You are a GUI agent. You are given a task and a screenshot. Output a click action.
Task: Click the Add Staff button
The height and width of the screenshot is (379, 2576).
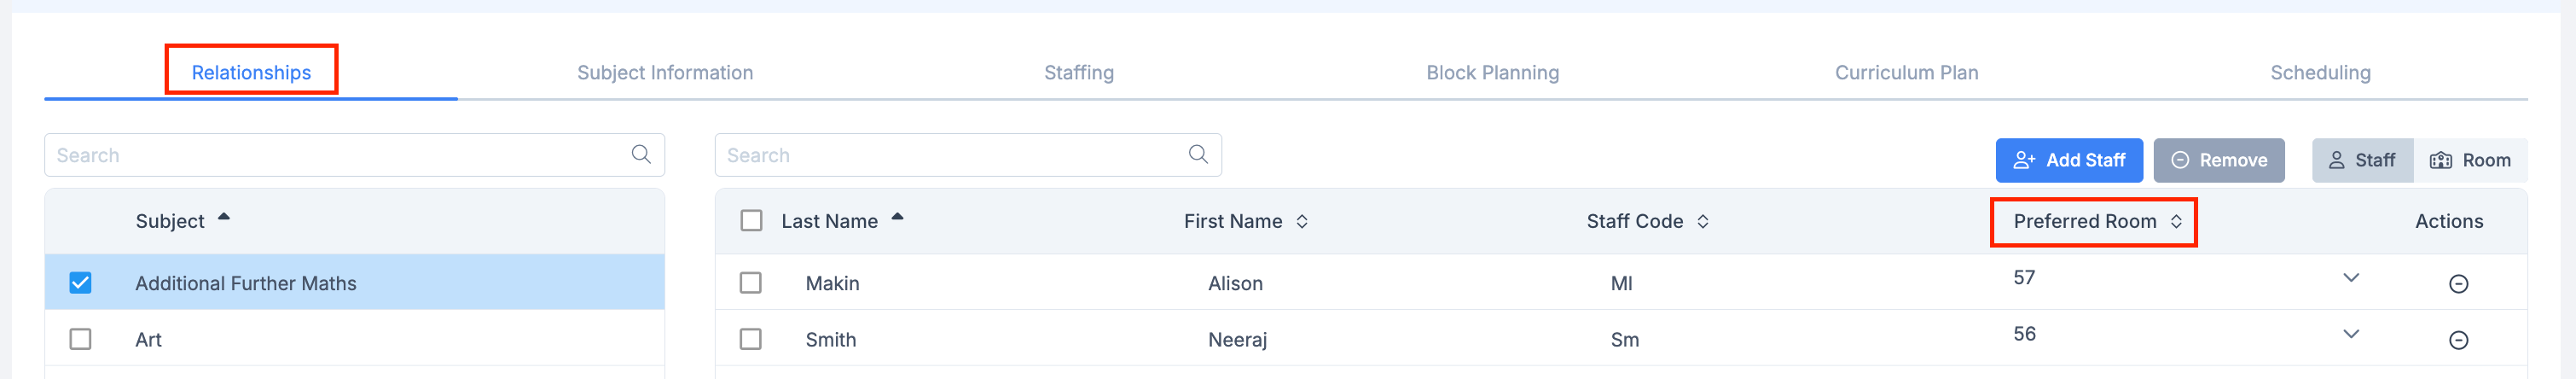coord(2068,161)
